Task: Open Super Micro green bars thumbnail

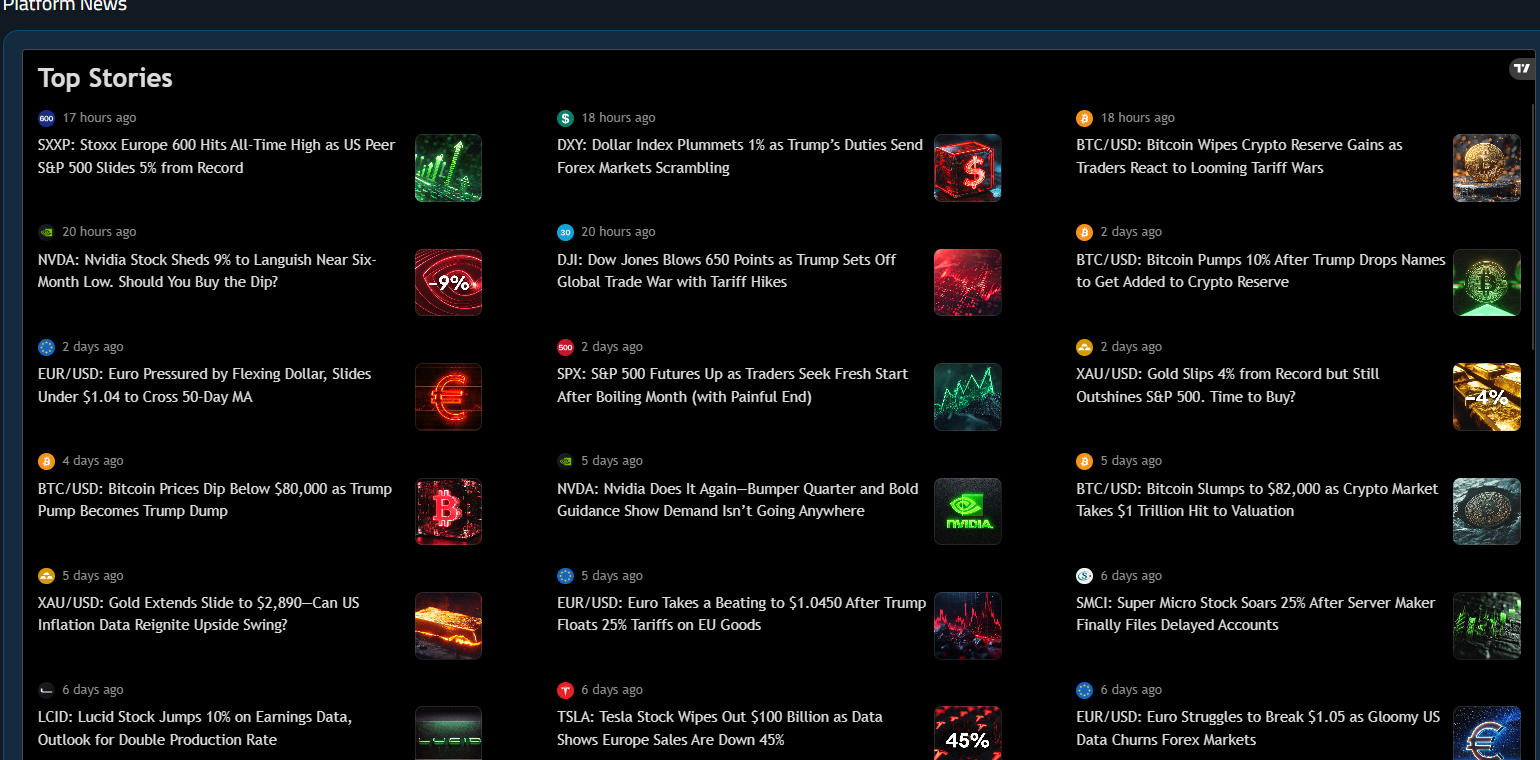Action: [x=1486, y=626]
